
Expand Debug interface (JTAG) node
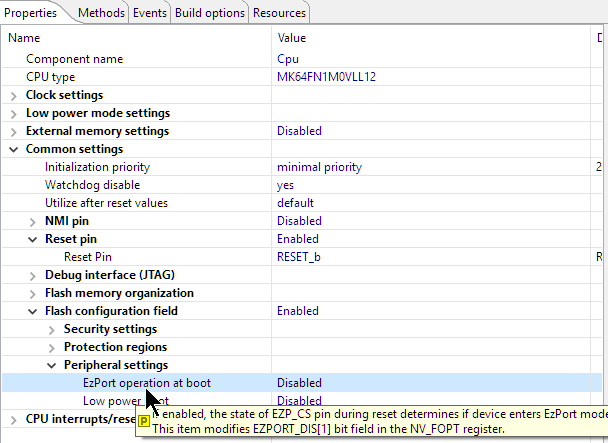33,275
